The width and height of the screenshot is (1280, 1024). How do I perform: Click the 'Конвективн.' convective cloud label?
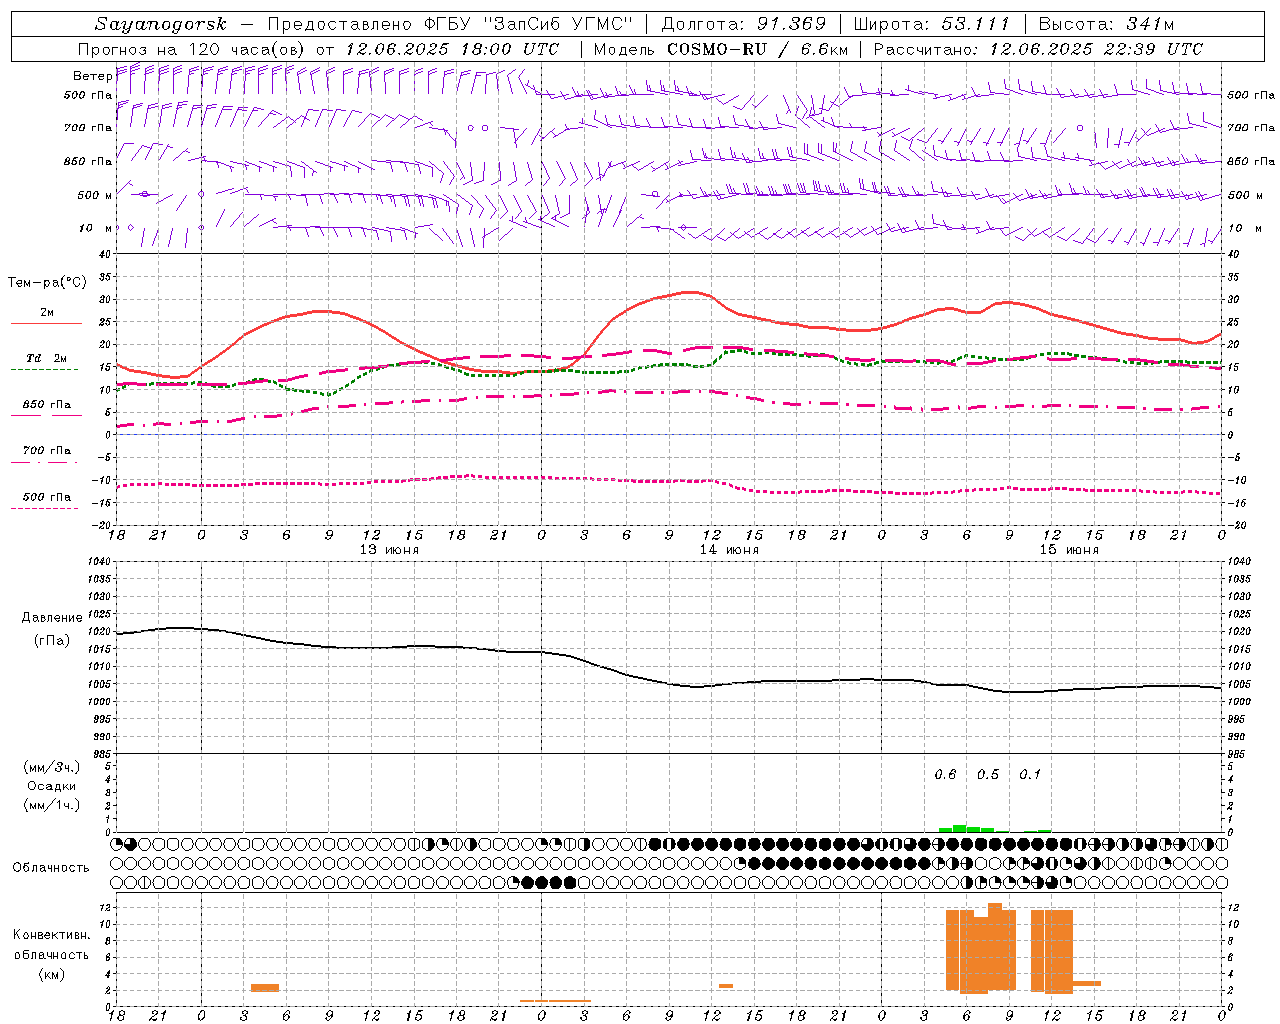click(x=51, y=935)
